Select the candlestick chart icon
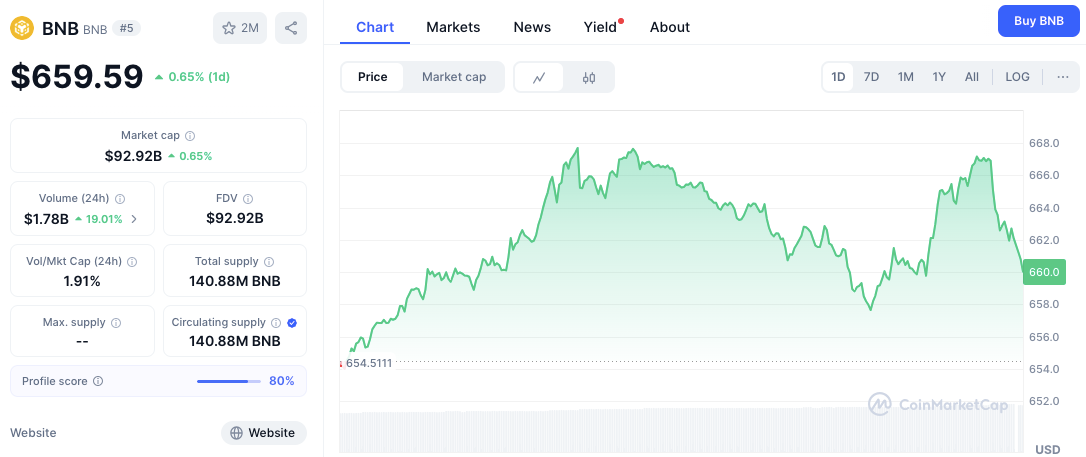 [589, 77]
